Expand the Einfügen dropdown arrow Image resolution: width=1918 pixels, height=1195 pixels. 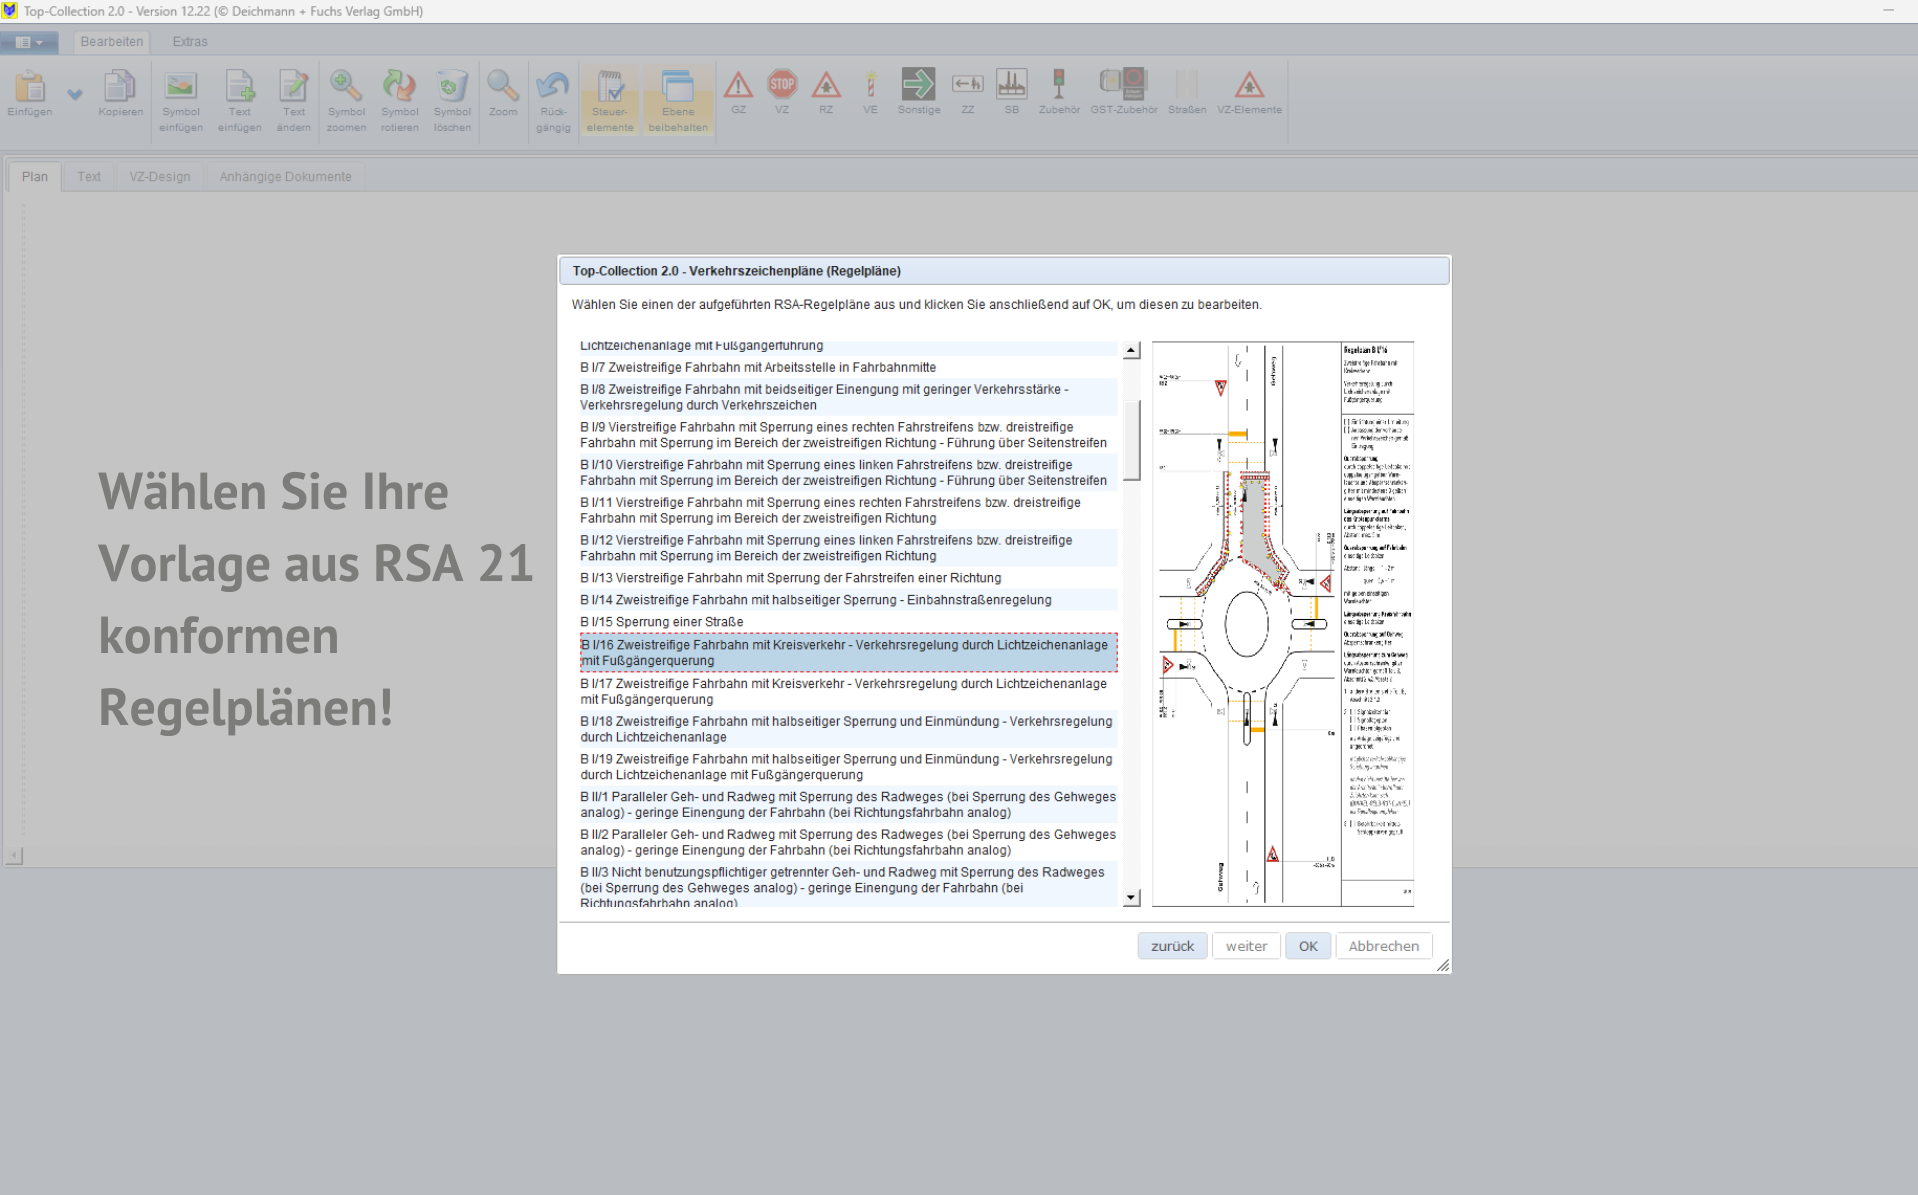75,95
